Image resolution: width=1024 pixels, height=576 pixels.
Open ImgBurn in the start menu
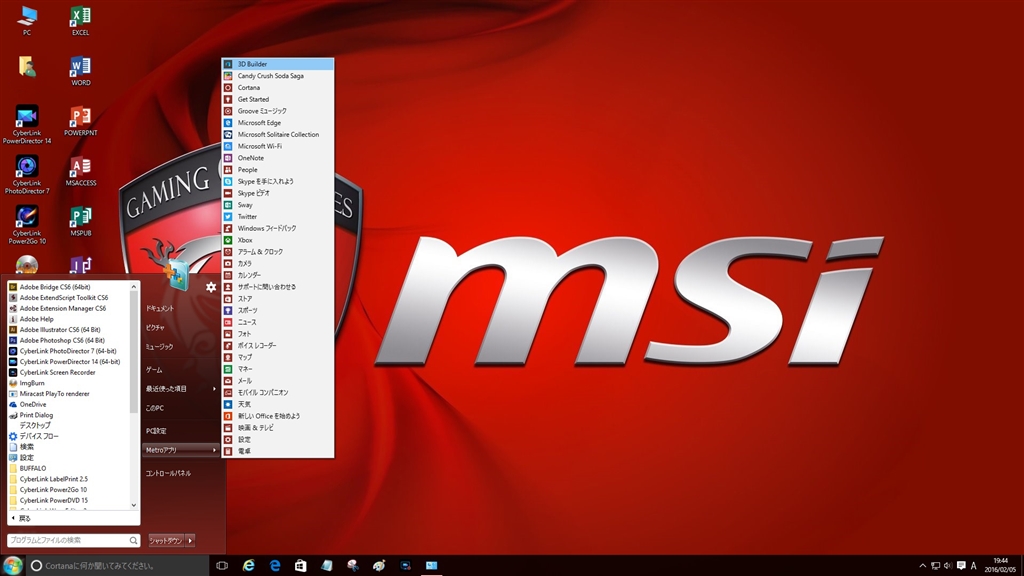coord(32,383)
